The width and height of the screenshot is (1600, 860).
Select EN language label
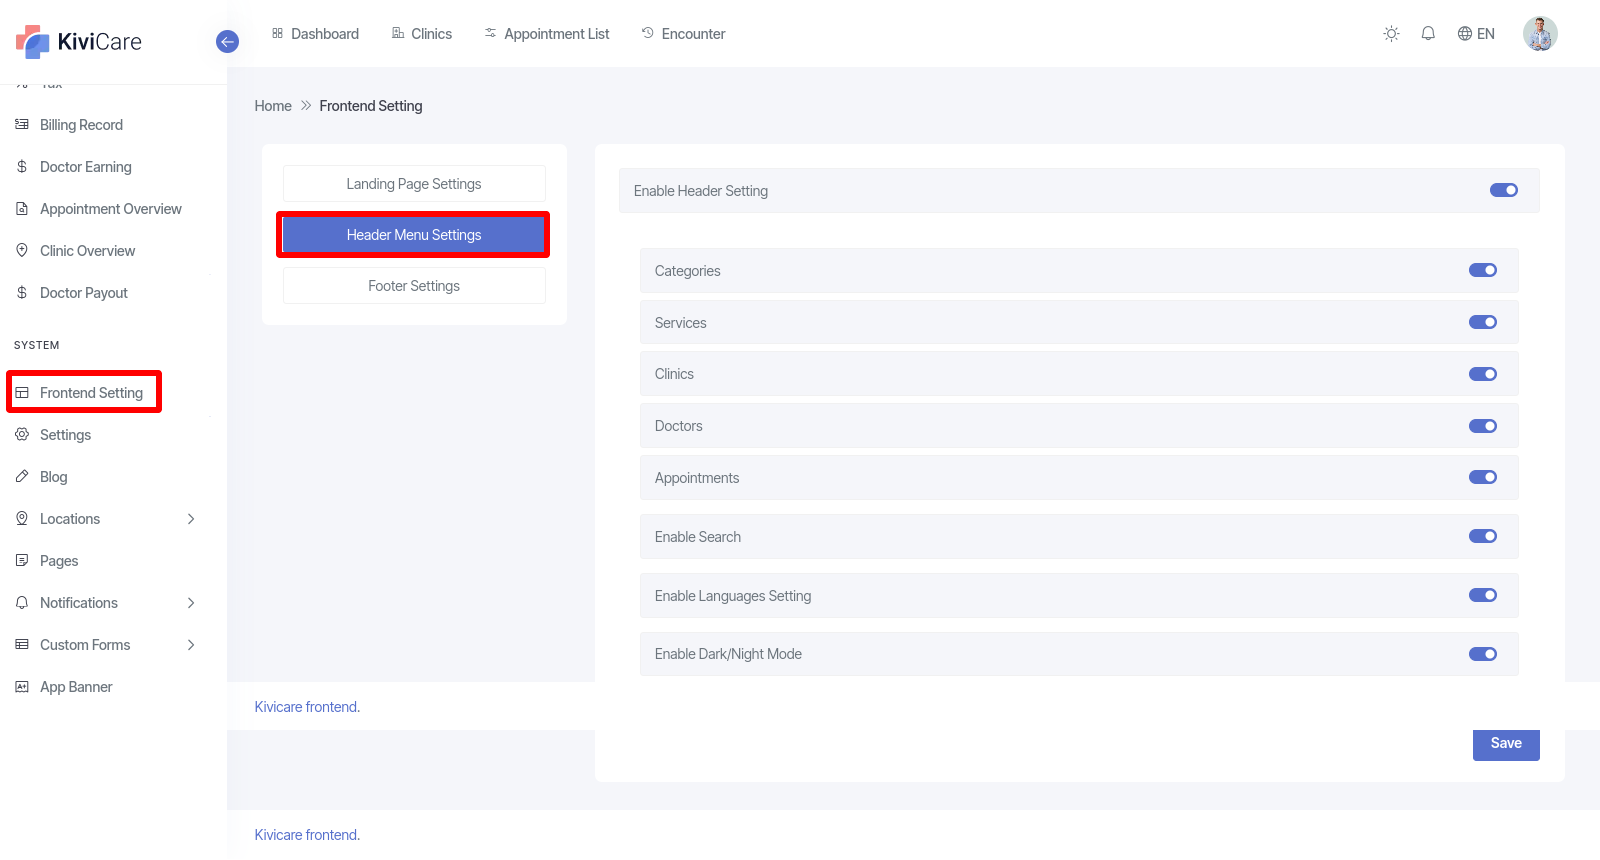tap(1486, 34)
